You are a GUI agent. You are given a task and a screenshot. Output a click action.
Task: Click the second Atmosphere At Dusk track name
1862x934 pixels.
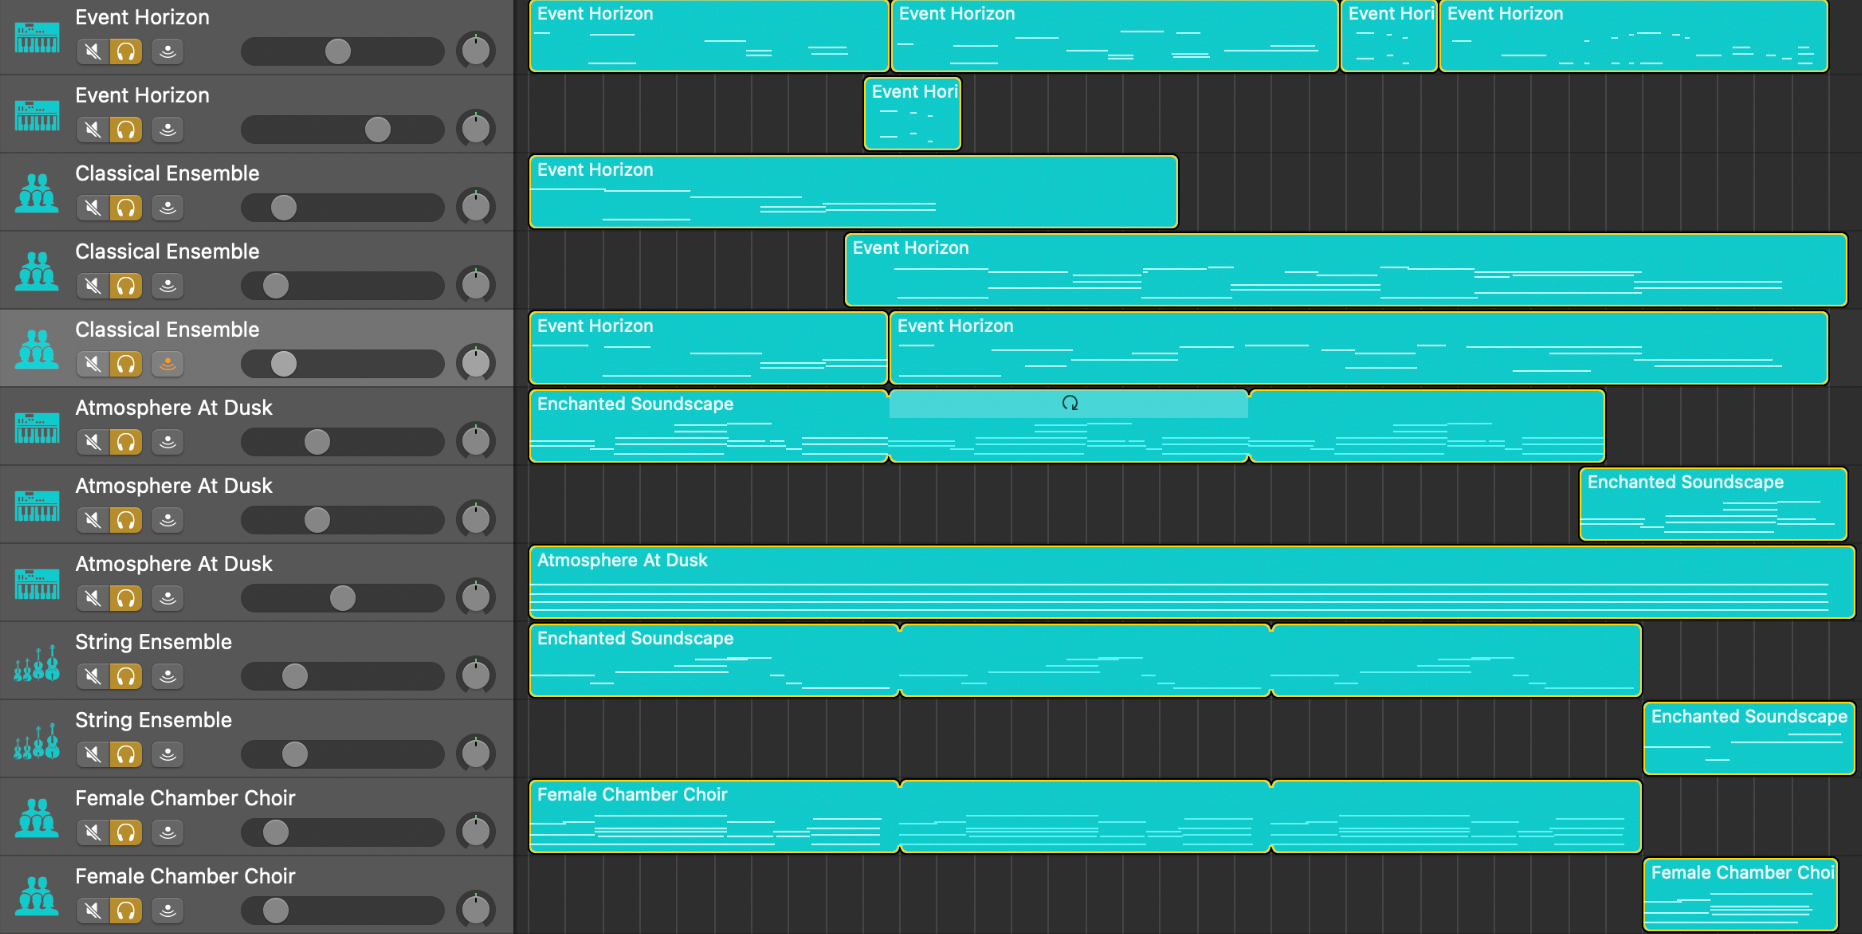[x=174, y=486]
